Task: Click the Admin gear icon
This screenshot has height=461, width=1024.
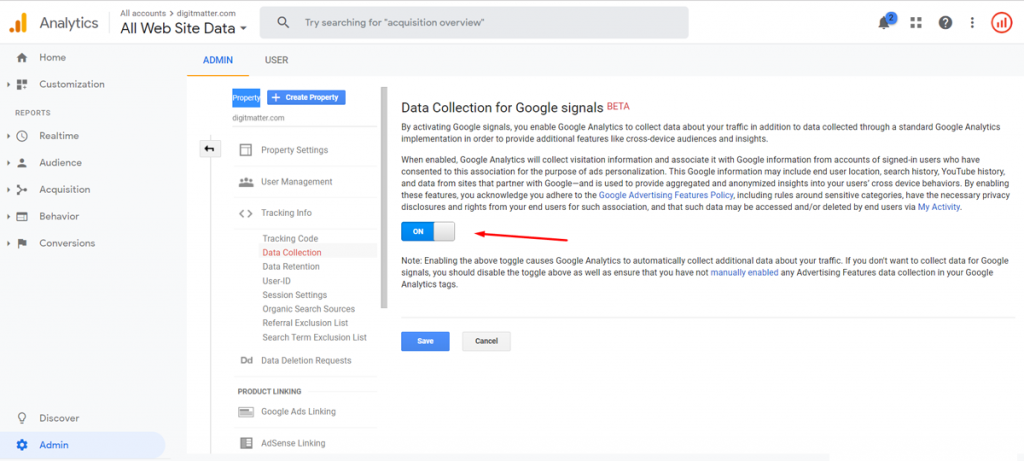Action: 22,445
